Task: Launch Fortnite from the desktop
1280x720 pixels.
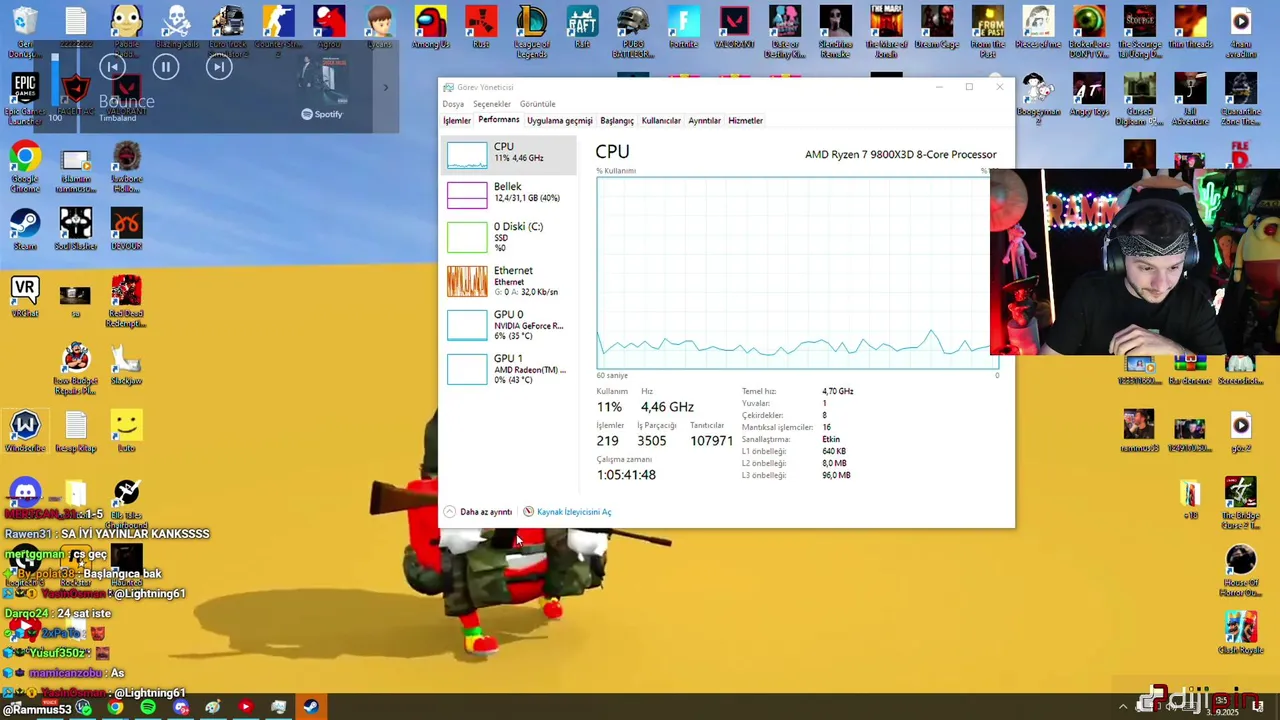Action: click(x=683, y=27)
